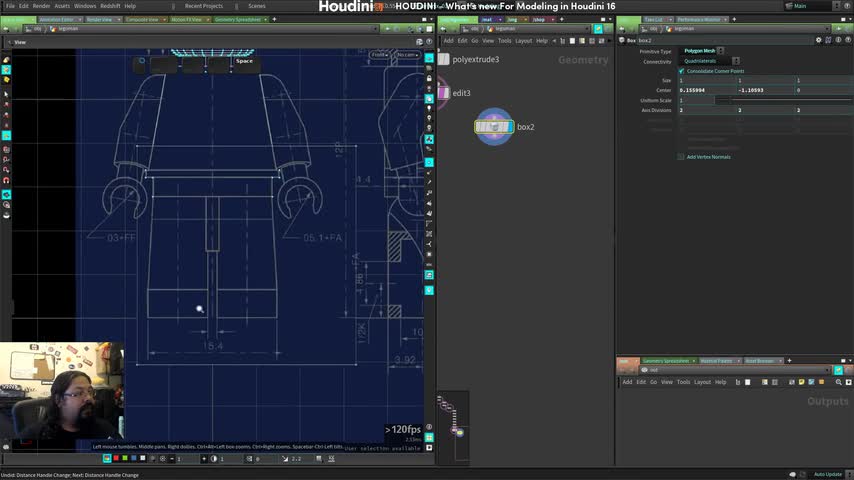
Task: Open the Auto Update mode dropdown
Action: [827, 475]
